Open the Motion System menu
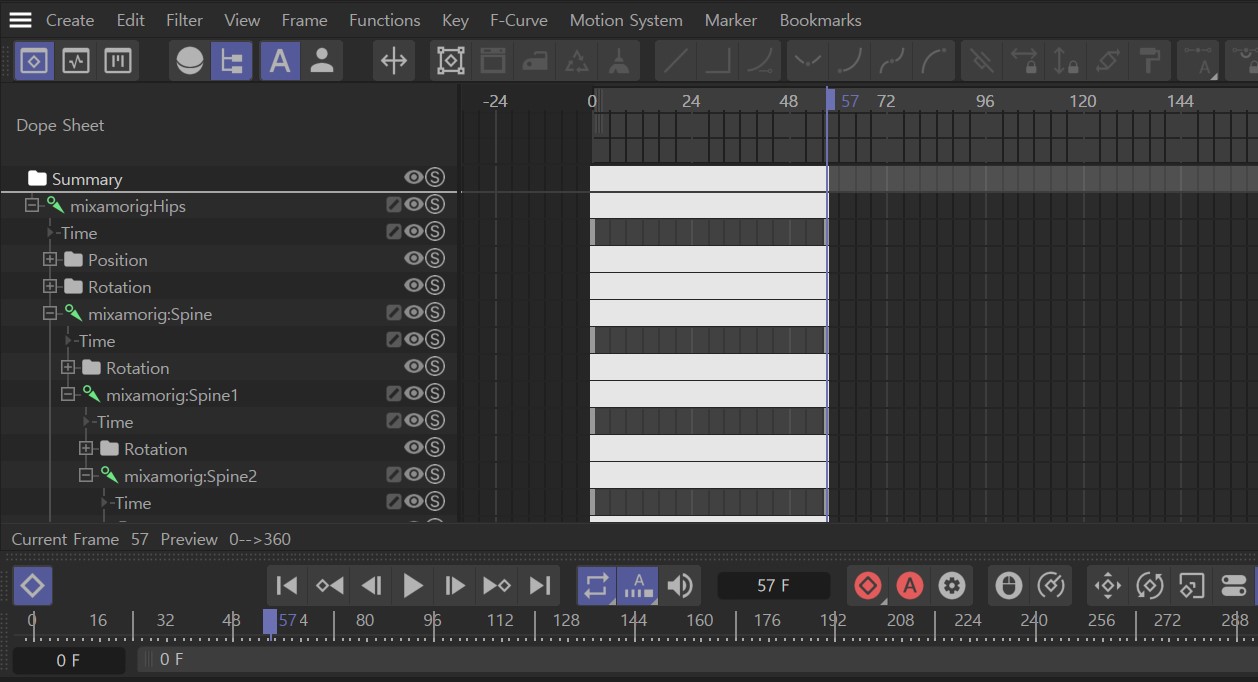Viewport: 1258px width, 682px height. coord(626,20)
